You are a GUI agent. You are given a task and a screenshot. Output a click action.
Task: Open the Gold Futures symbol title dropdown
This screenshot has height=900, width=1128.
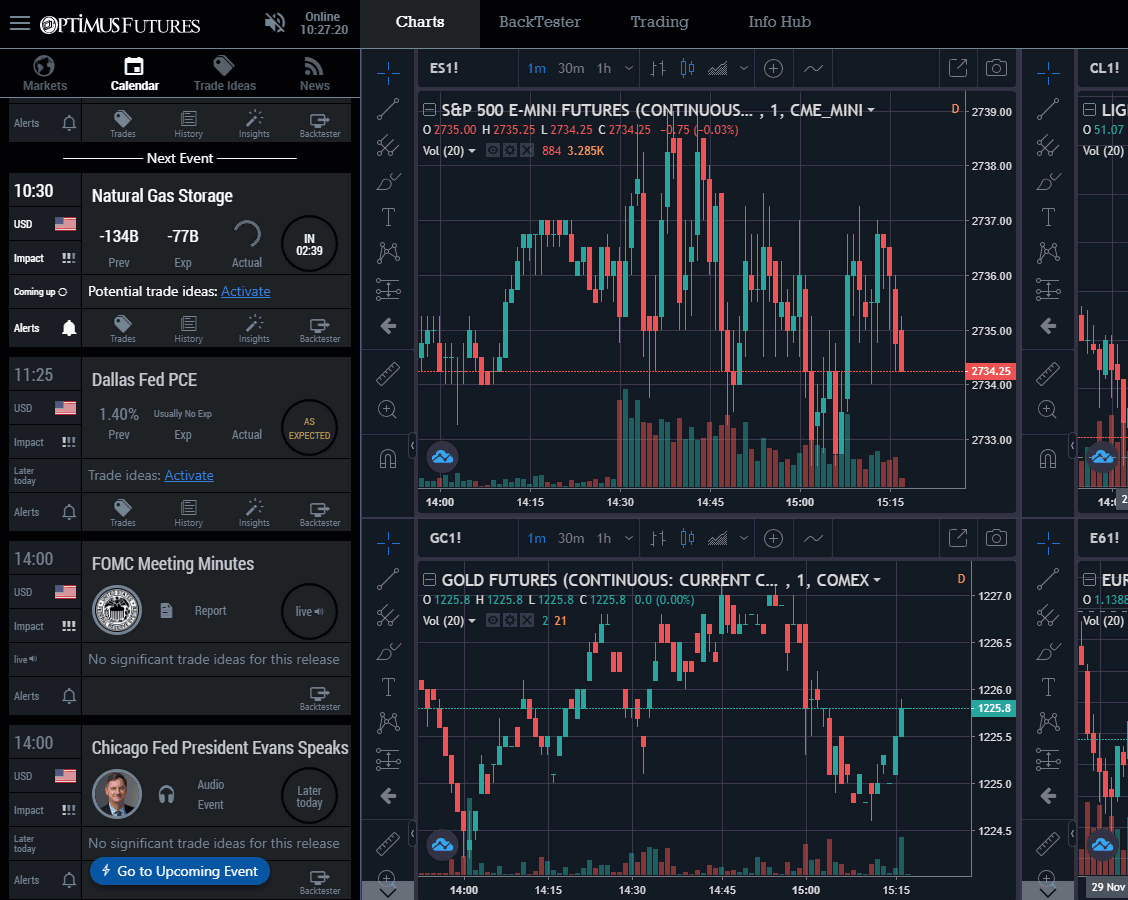point(876,580)
